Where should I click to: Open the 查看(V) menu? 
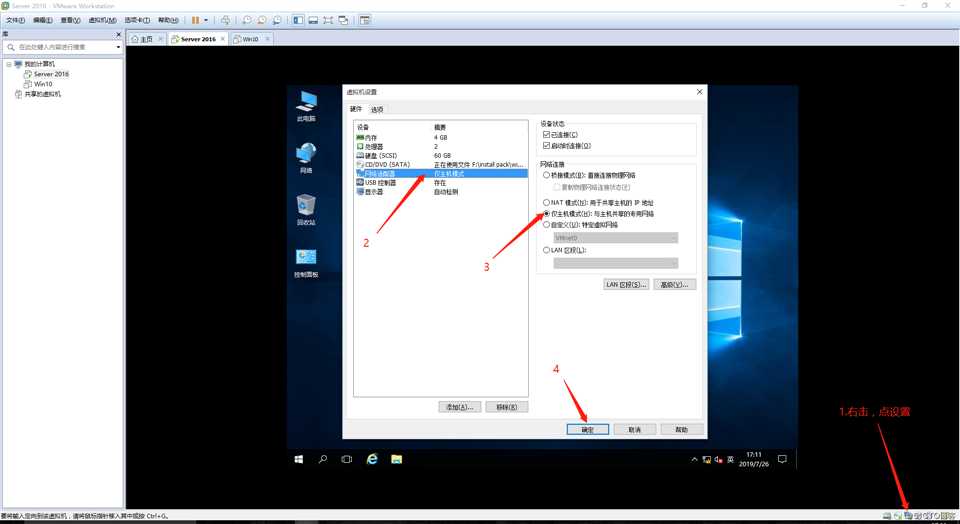coord(70,20)
